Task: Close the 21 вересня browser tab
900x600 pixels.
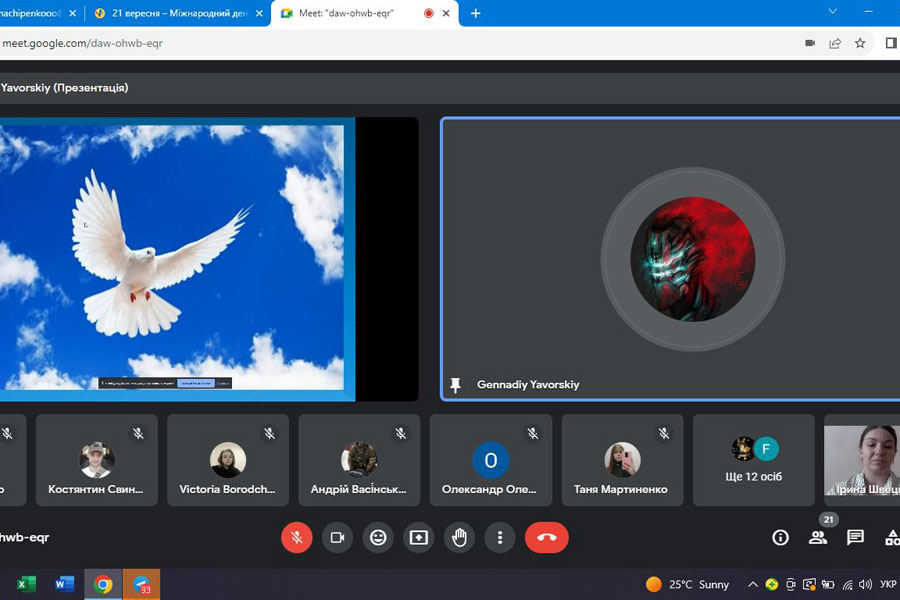Action: (259, 13)
